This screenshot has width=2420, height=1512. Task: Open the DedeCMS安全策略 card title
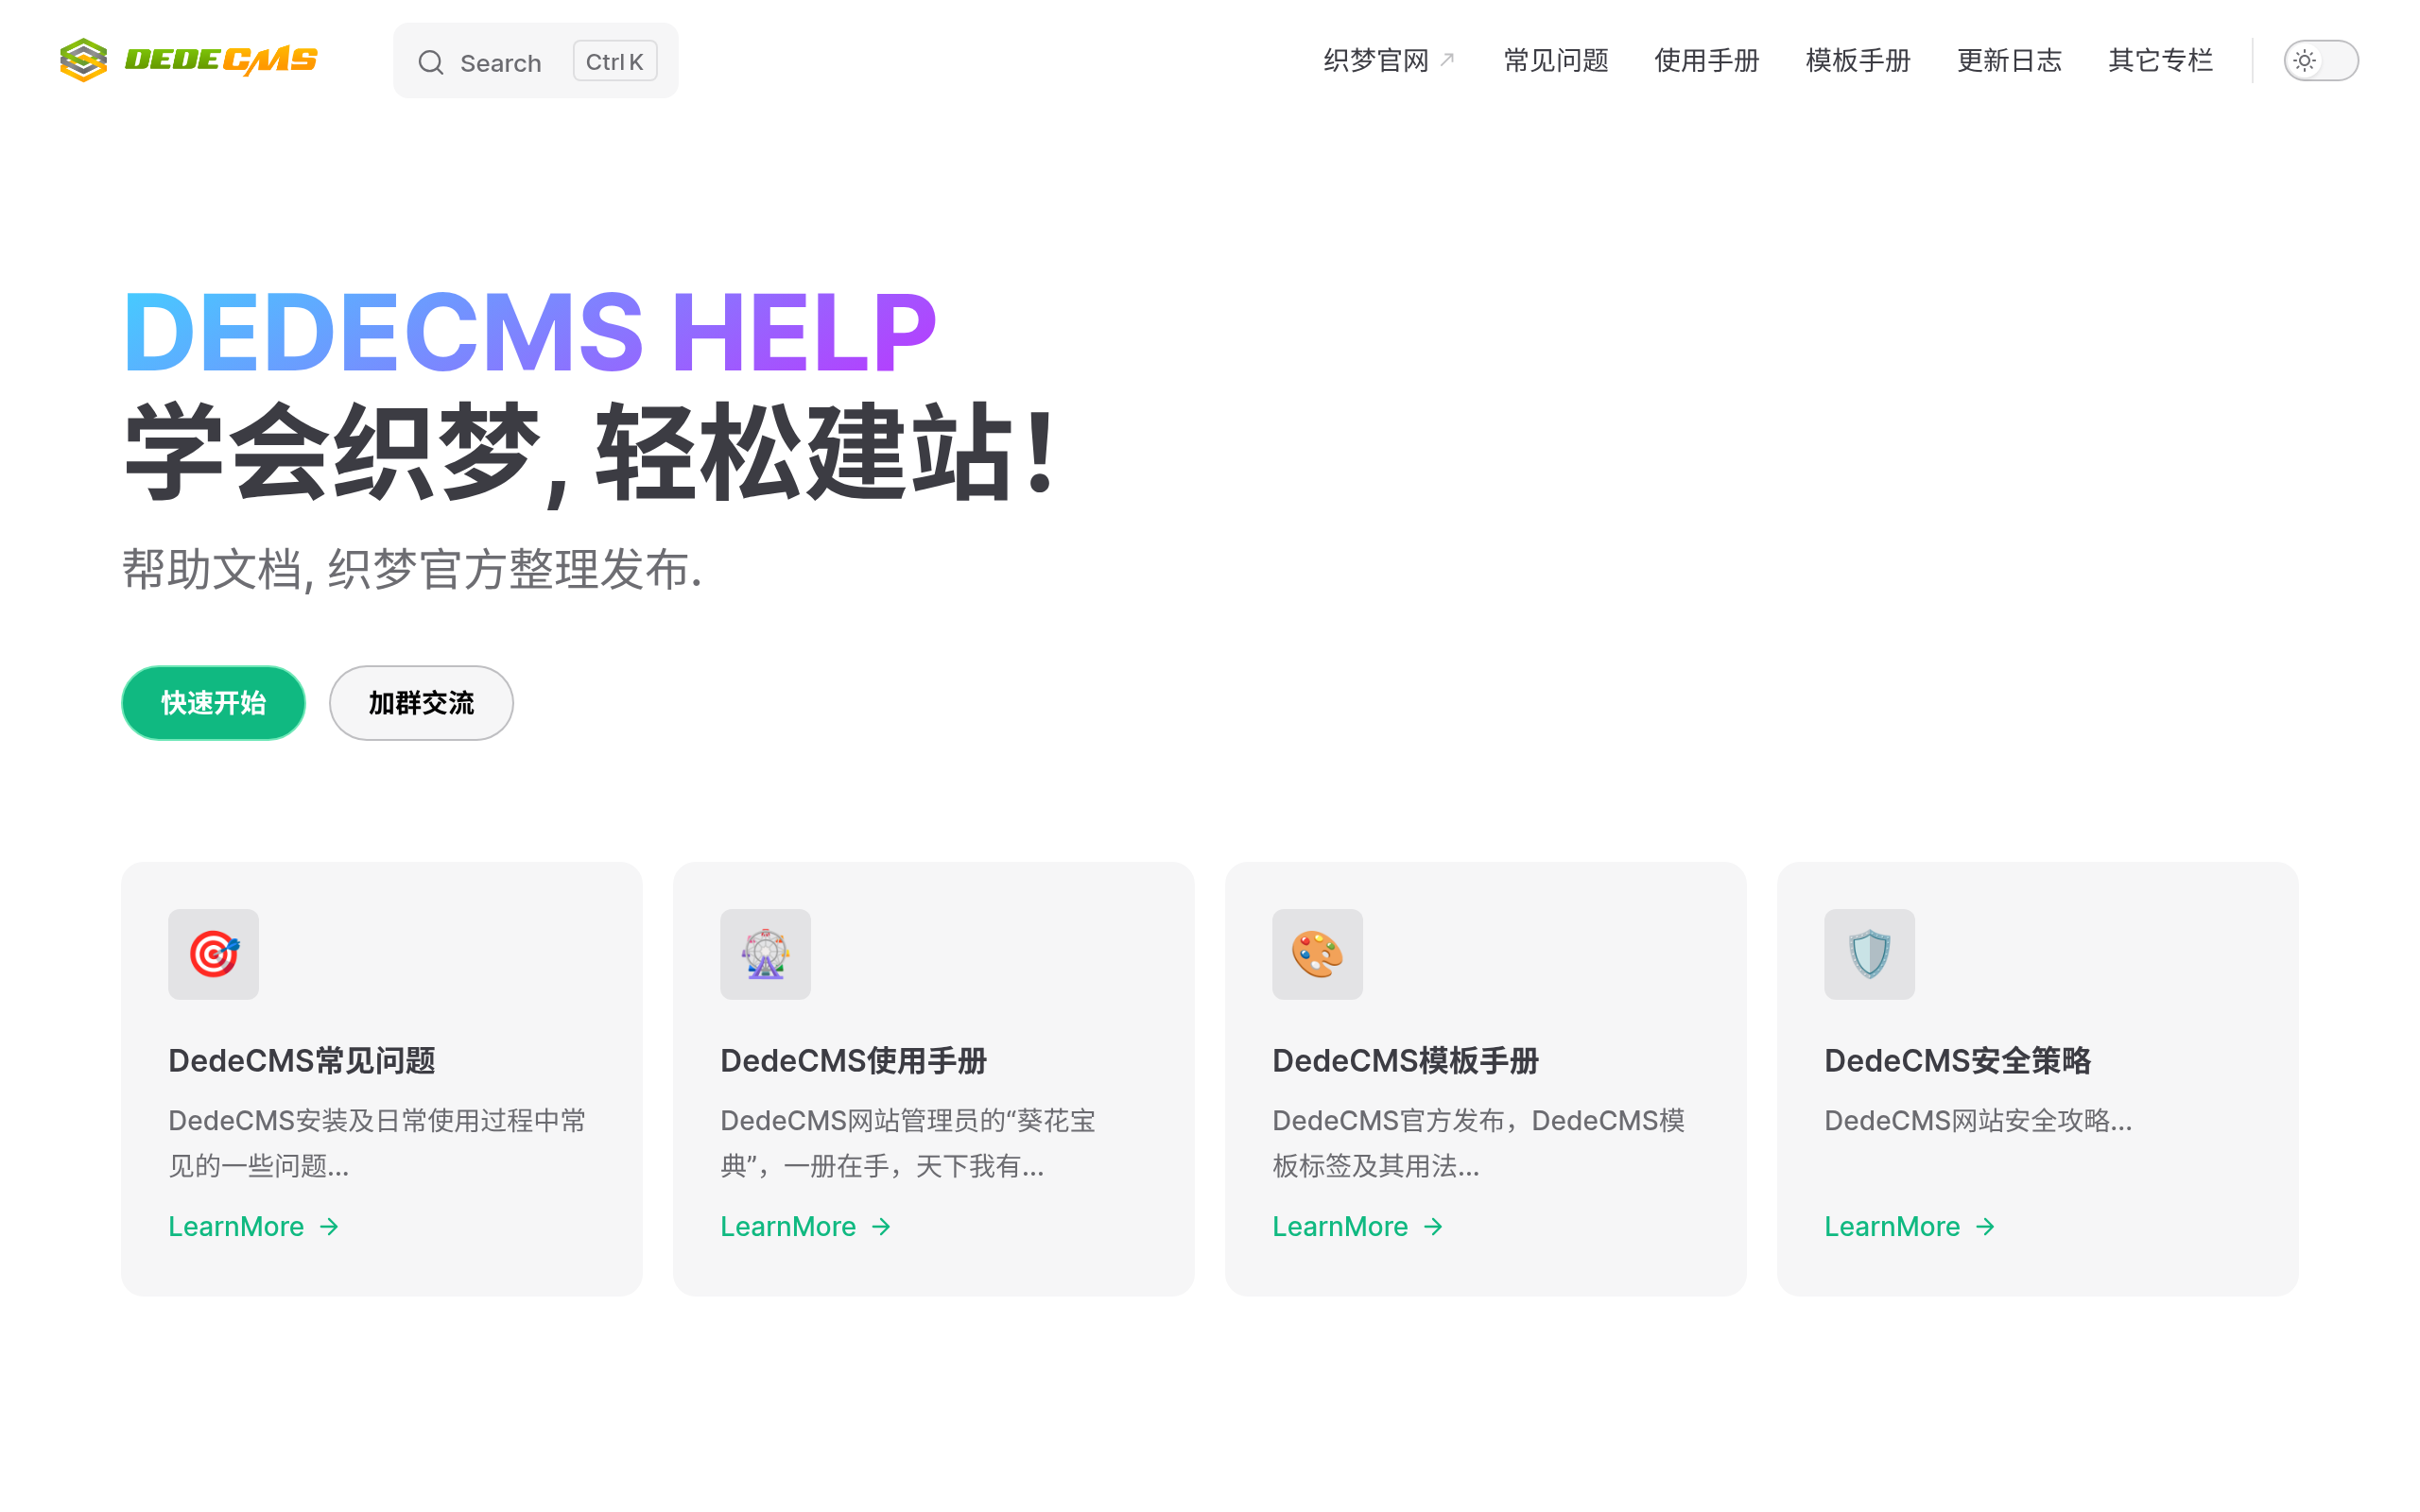1957,1061
